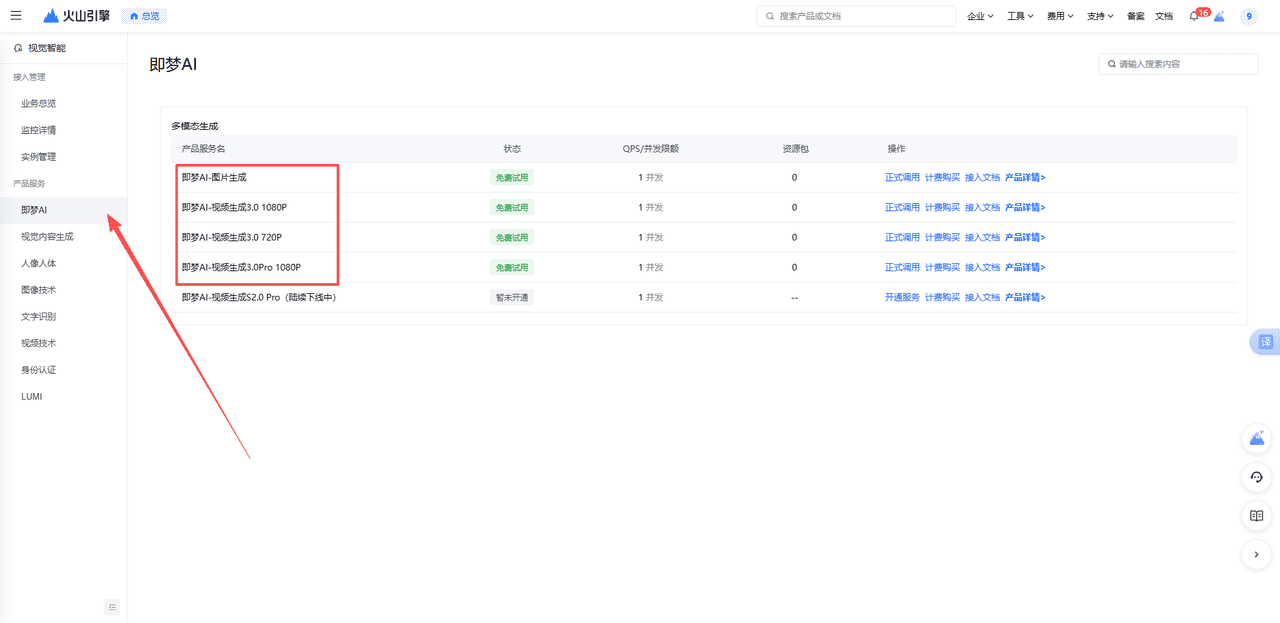The height and width of the screenshot is (623, 1280).
Task: Click the Volcano Engine logo
Action: [x=77, y=16]
